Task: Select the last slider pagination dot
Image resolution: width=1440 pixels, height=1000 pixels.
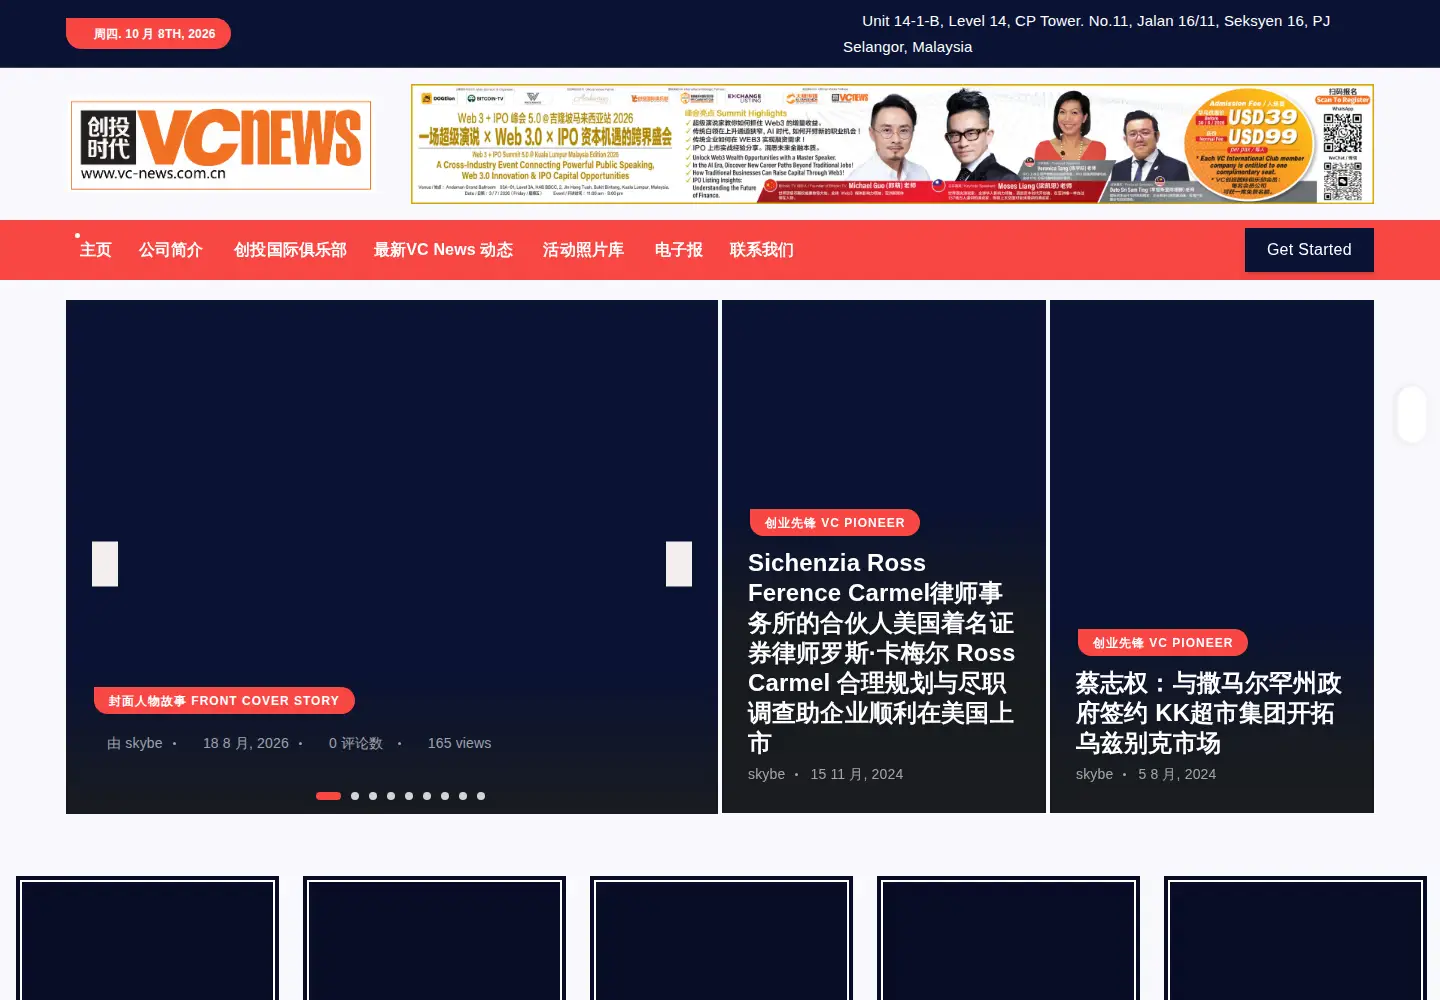Action: click(481, 796)
